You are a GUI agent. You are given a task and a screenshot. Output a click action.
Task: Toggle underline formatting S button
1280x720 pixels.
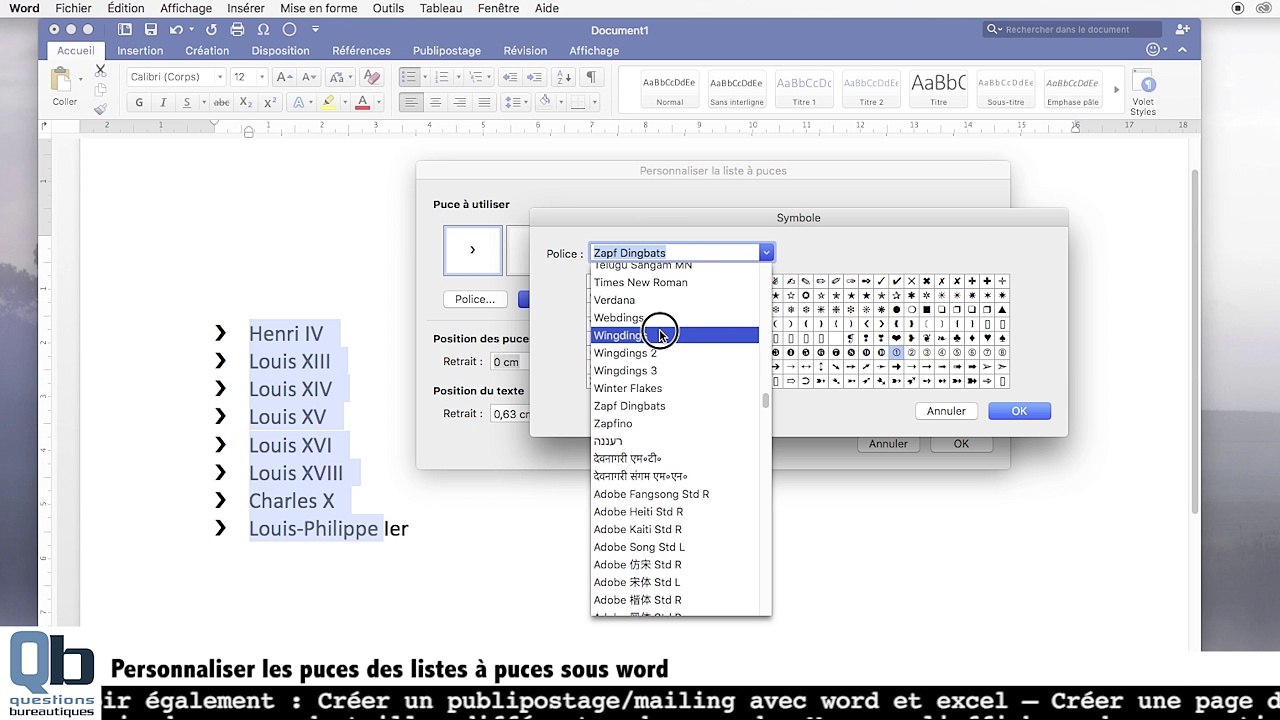(x=187, y=102)
